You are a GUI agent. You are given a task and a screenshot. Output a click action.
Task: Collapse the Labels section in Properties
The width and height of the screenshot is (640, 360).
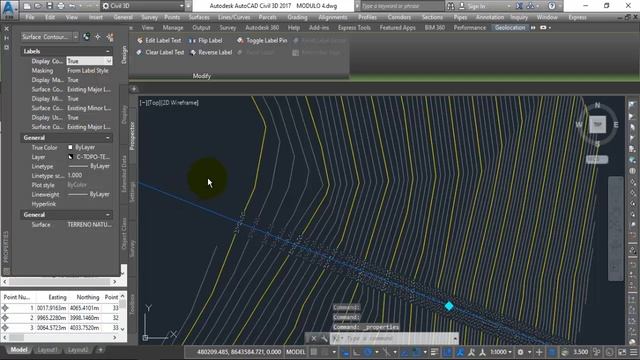(108, 51)
